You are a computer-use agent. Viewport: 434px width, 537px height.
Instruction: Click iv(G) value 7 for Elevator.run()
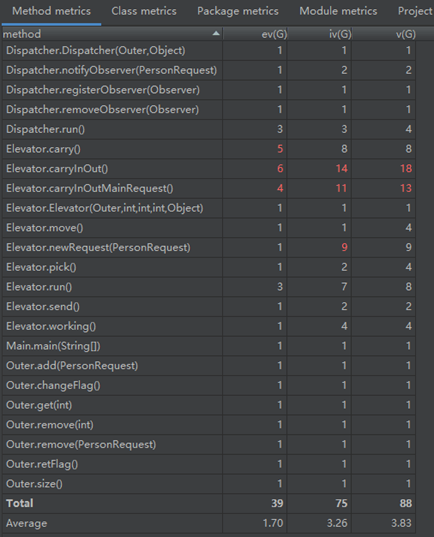pyautogui.click(x=344, y=287)
